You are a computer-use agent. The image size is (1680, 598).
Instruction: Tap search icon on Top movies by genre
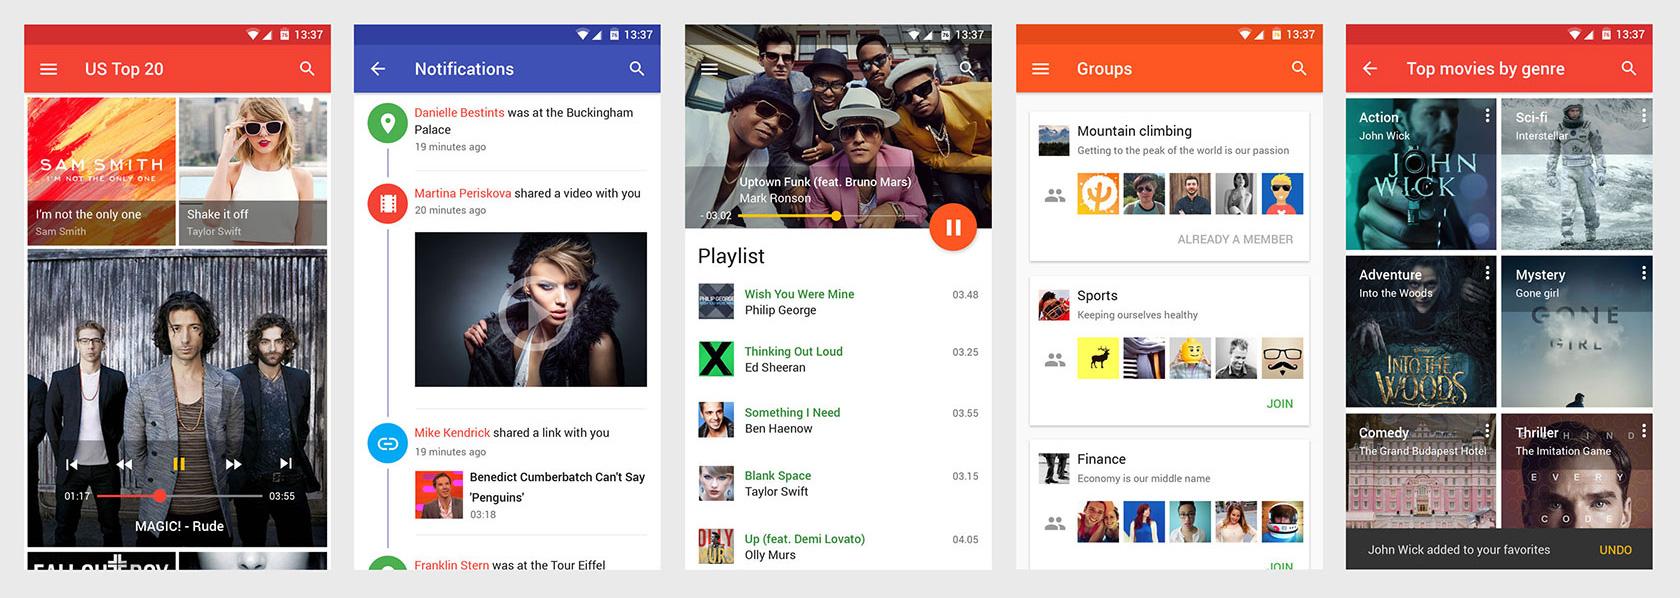pyautogui.click(x=1629, y=69)
